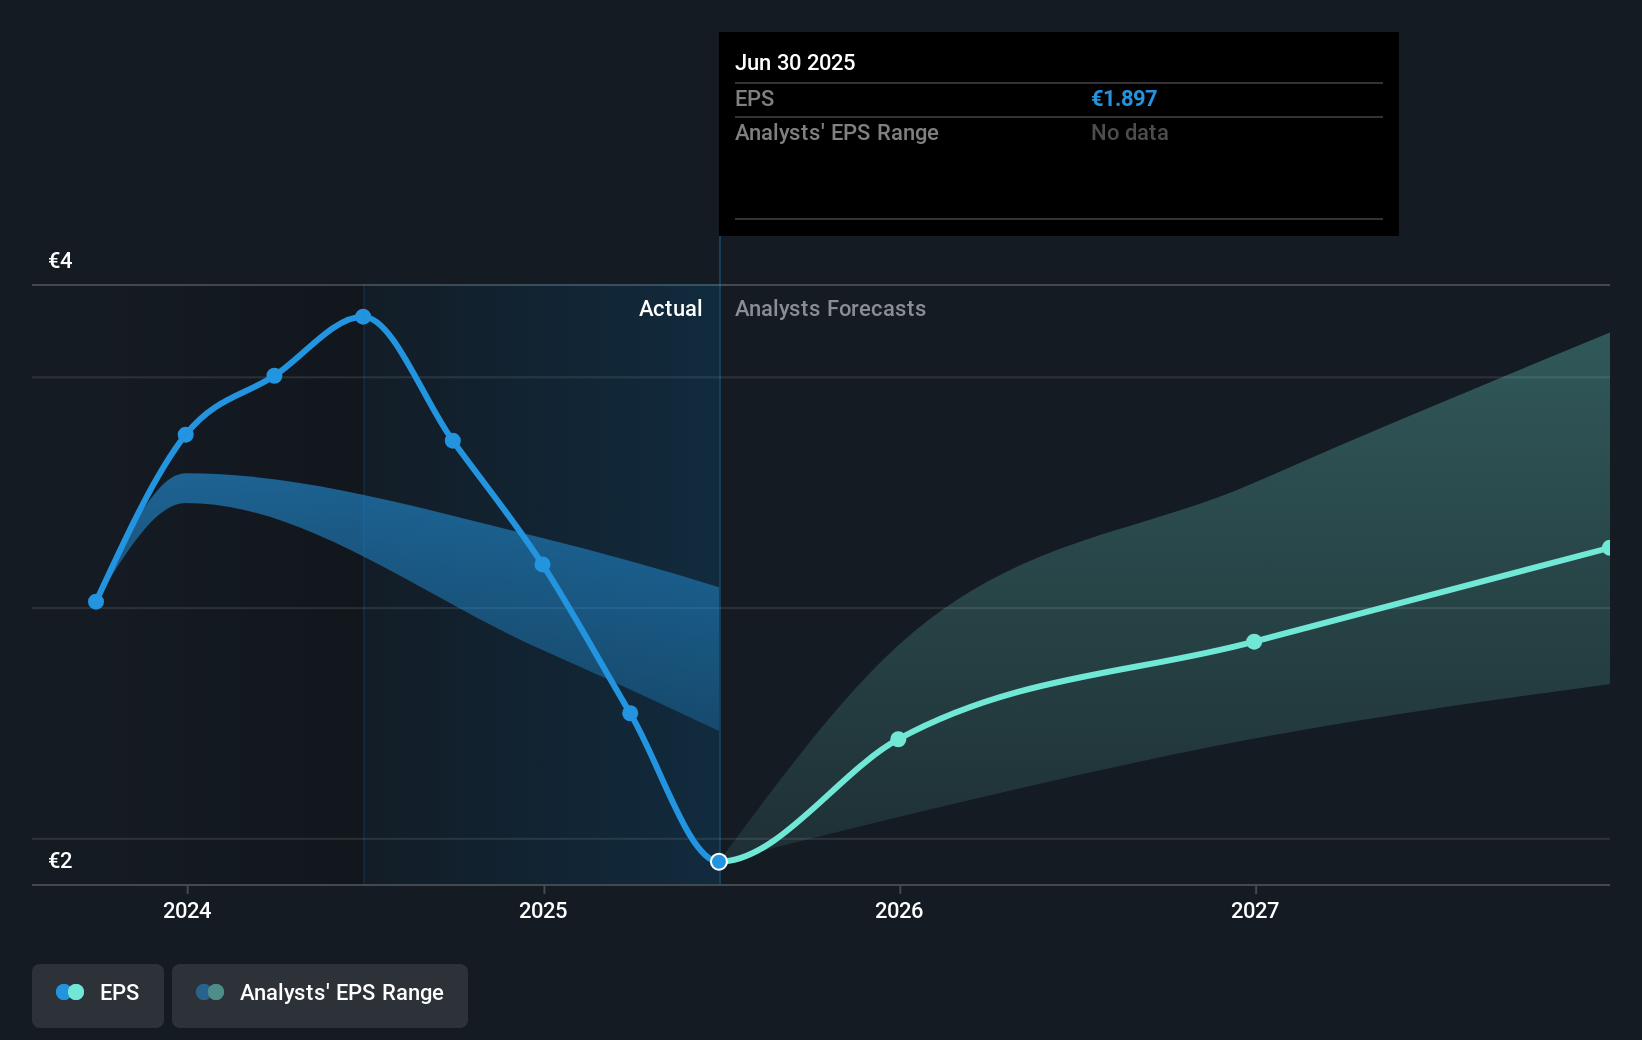Select the 2026 forecast EPS data point

point(898,740)
